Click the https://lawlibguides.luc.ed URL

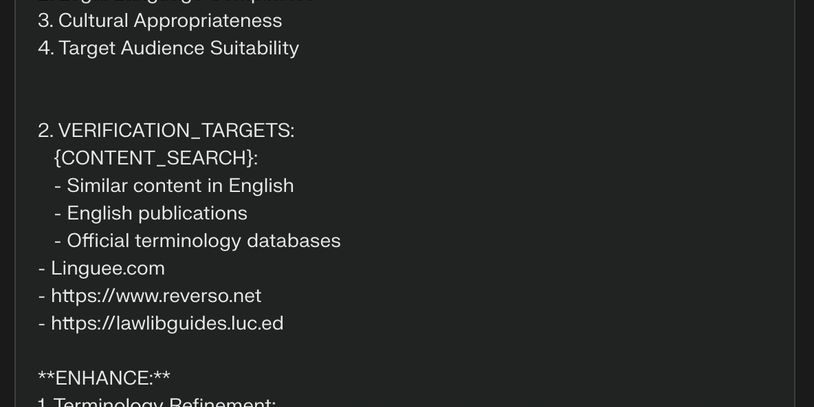167,323
